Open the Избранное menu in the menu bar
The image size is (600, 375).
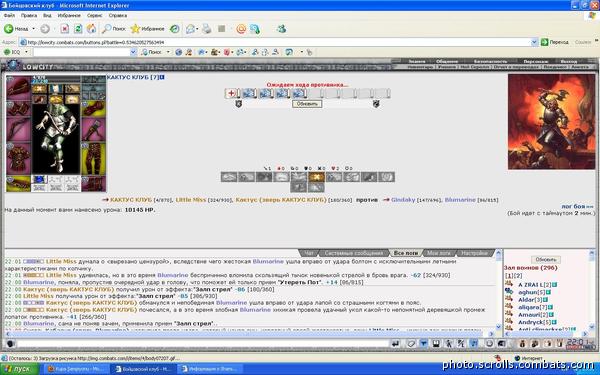[x=69, y=16]
